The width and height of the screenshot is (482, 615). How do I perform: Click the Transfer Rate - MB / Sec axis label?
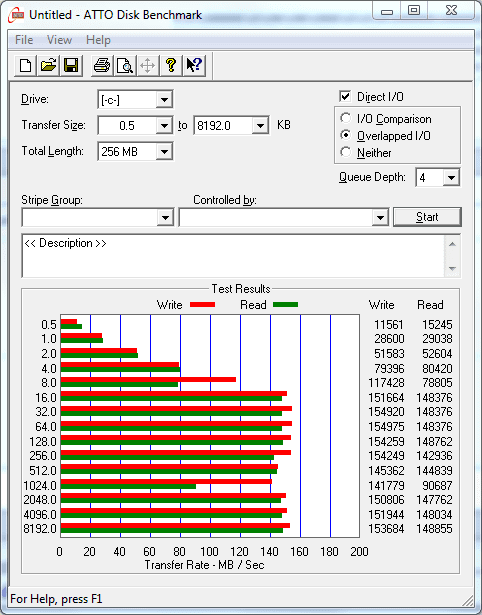pos(204,565)
